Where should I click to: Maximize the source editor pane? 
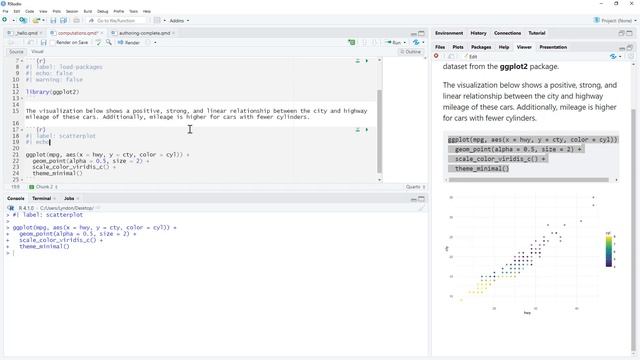(x=421, y=33)
